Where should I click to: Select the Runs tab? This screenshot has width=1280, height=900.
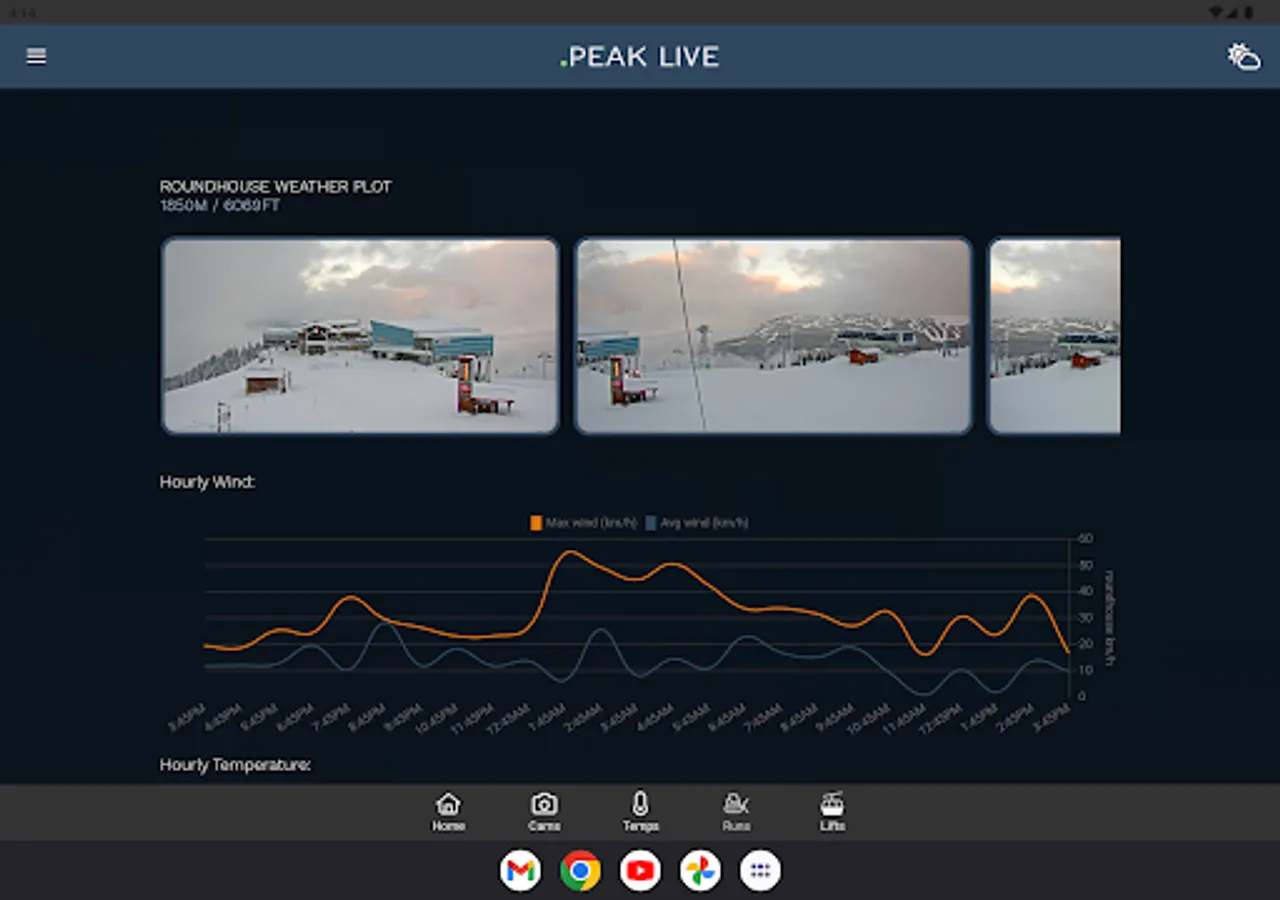pos(736,812)
